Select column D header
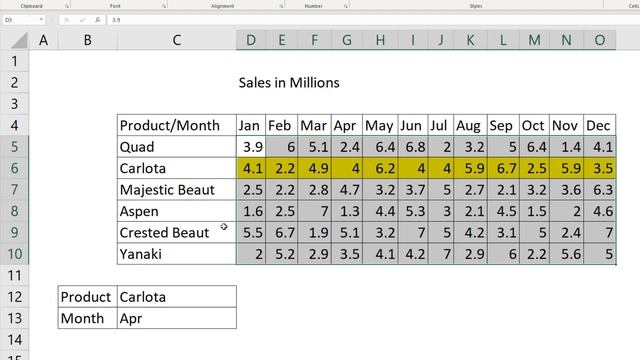640x360 pixels. pyautogui.click(x=251, y=40)
